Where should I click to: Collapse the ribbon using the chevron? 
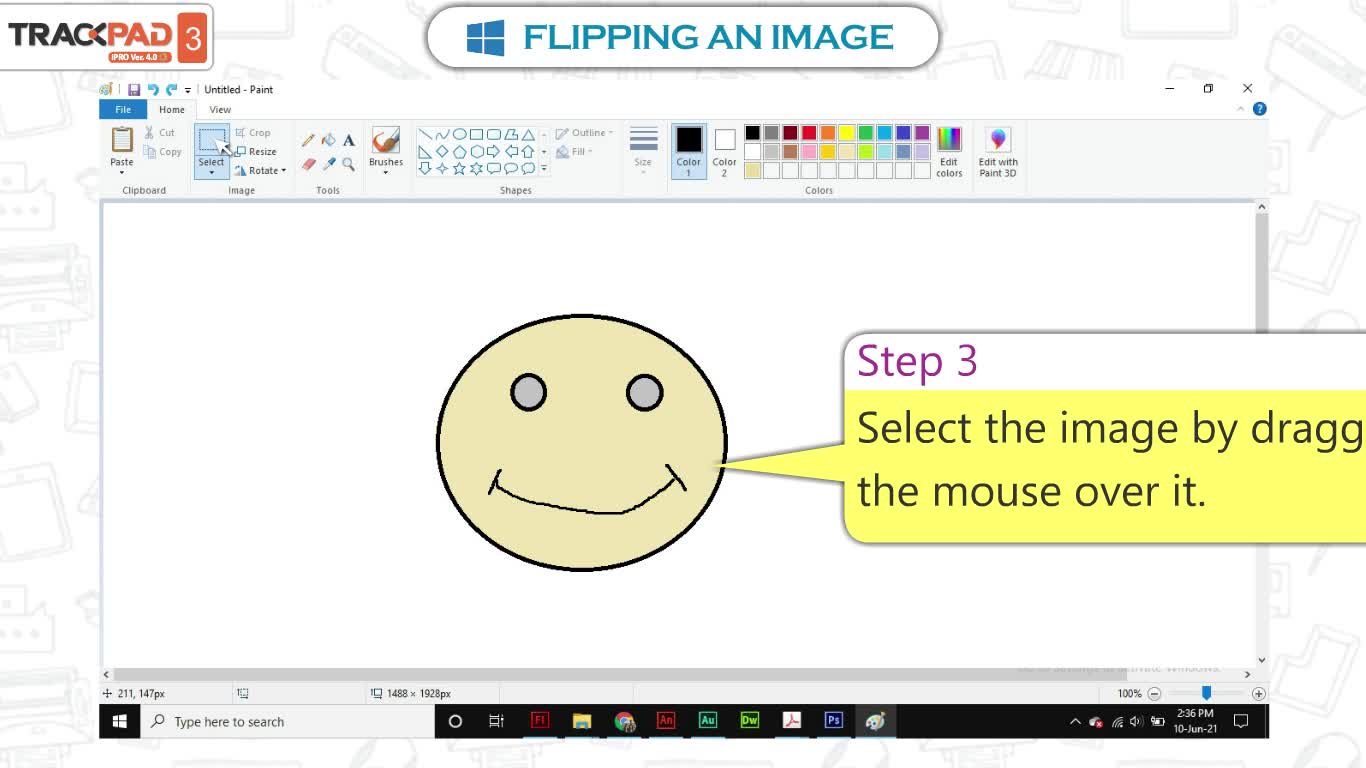click(1242, 109)
